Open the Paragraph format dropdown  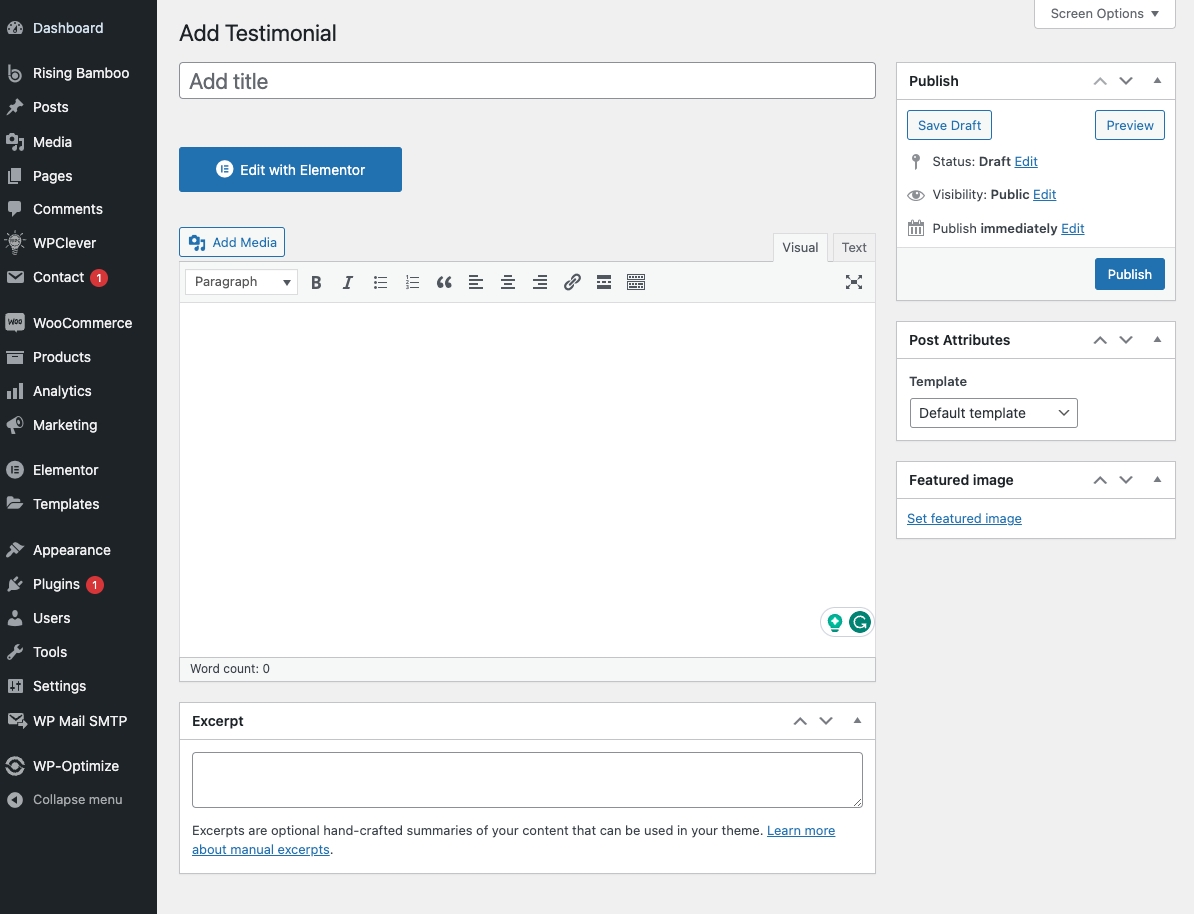(x=241, y=282)
